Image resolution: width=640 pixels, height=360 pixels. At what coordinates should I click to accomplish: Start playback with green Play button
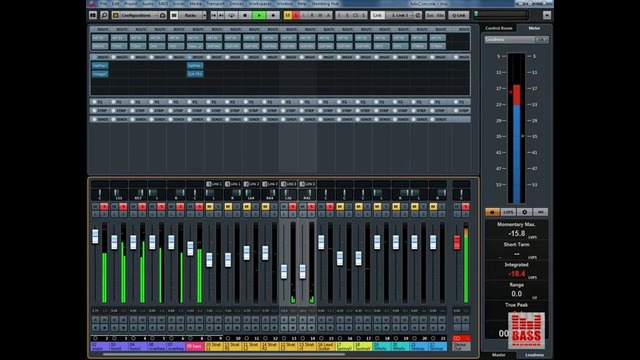point(259,15)
